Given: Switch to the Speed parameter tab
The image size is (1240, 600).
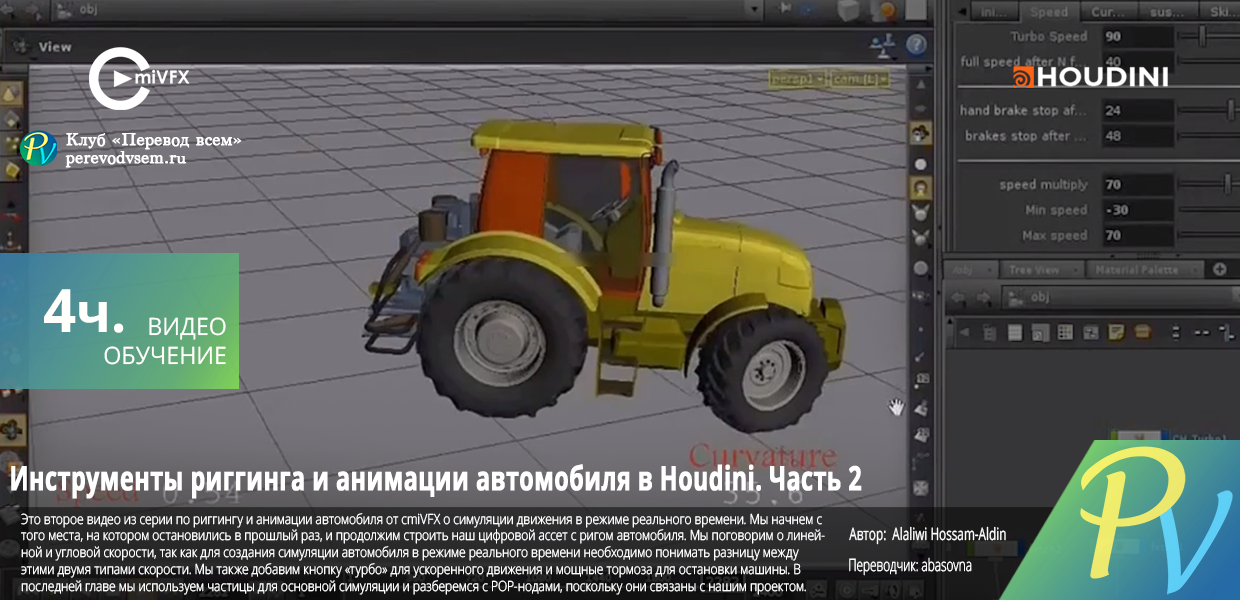Looking at the screenshot, I should (x=1049, y=13).
